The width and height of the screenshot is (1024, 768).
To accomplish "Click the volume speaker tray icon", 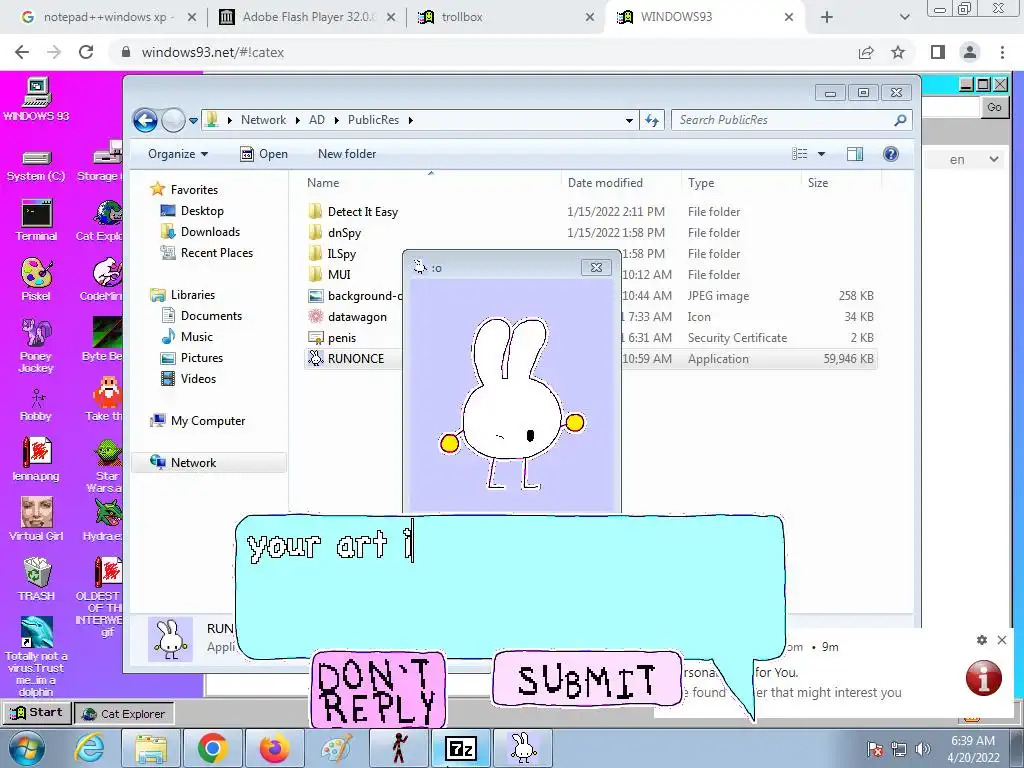I will [923, 749].
